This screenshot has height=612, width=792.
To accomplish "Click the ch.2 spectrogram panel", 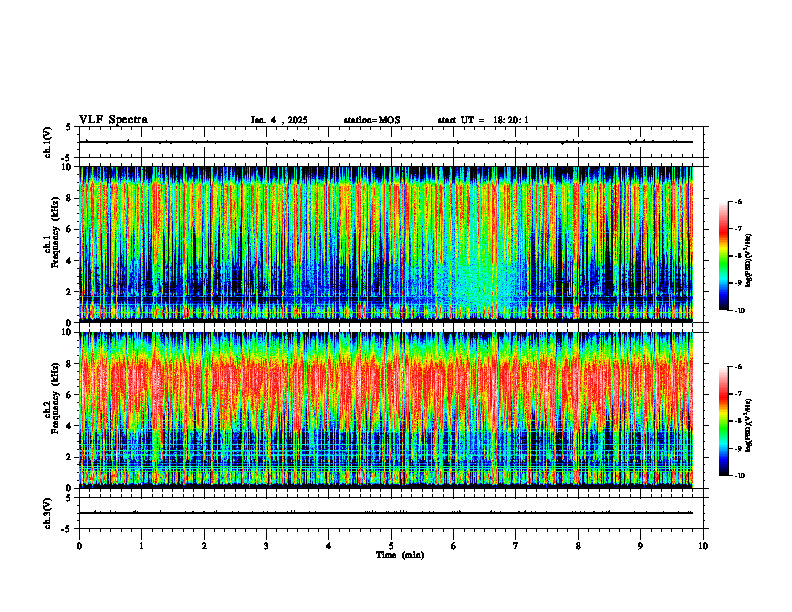I will pyautogui.click(x=386, y=410).
